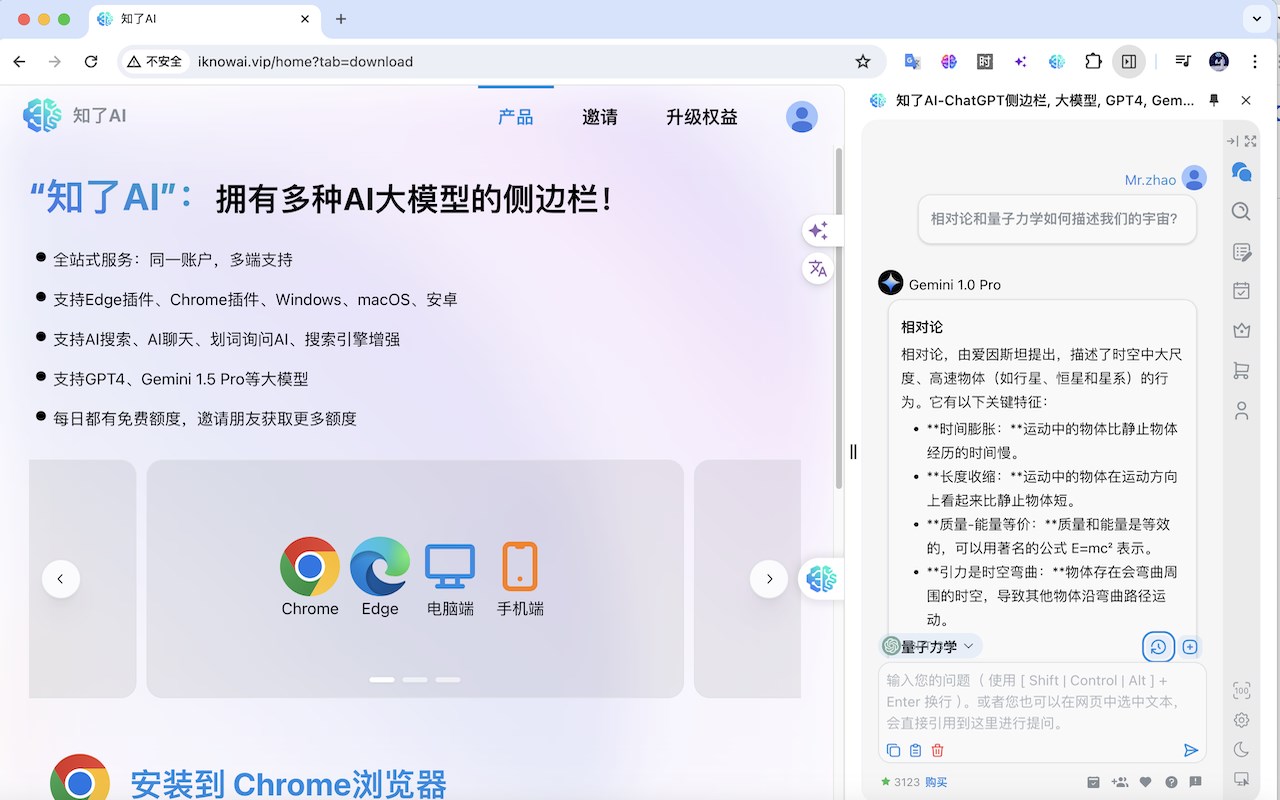Open the 升级权益 tab
Screen dimensions: 1280x800
point(702,117)
